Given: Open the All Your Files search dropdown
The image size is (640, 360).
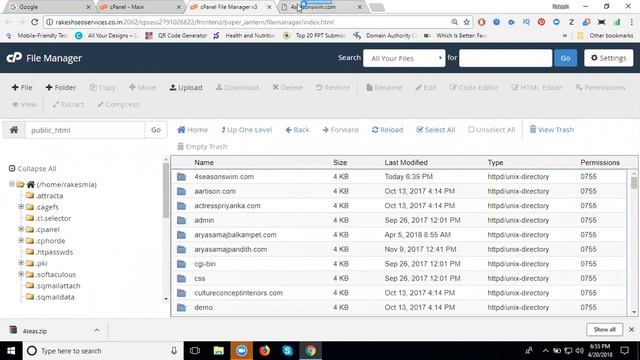Looking at the screenshot, I should (x=404, y=58).
